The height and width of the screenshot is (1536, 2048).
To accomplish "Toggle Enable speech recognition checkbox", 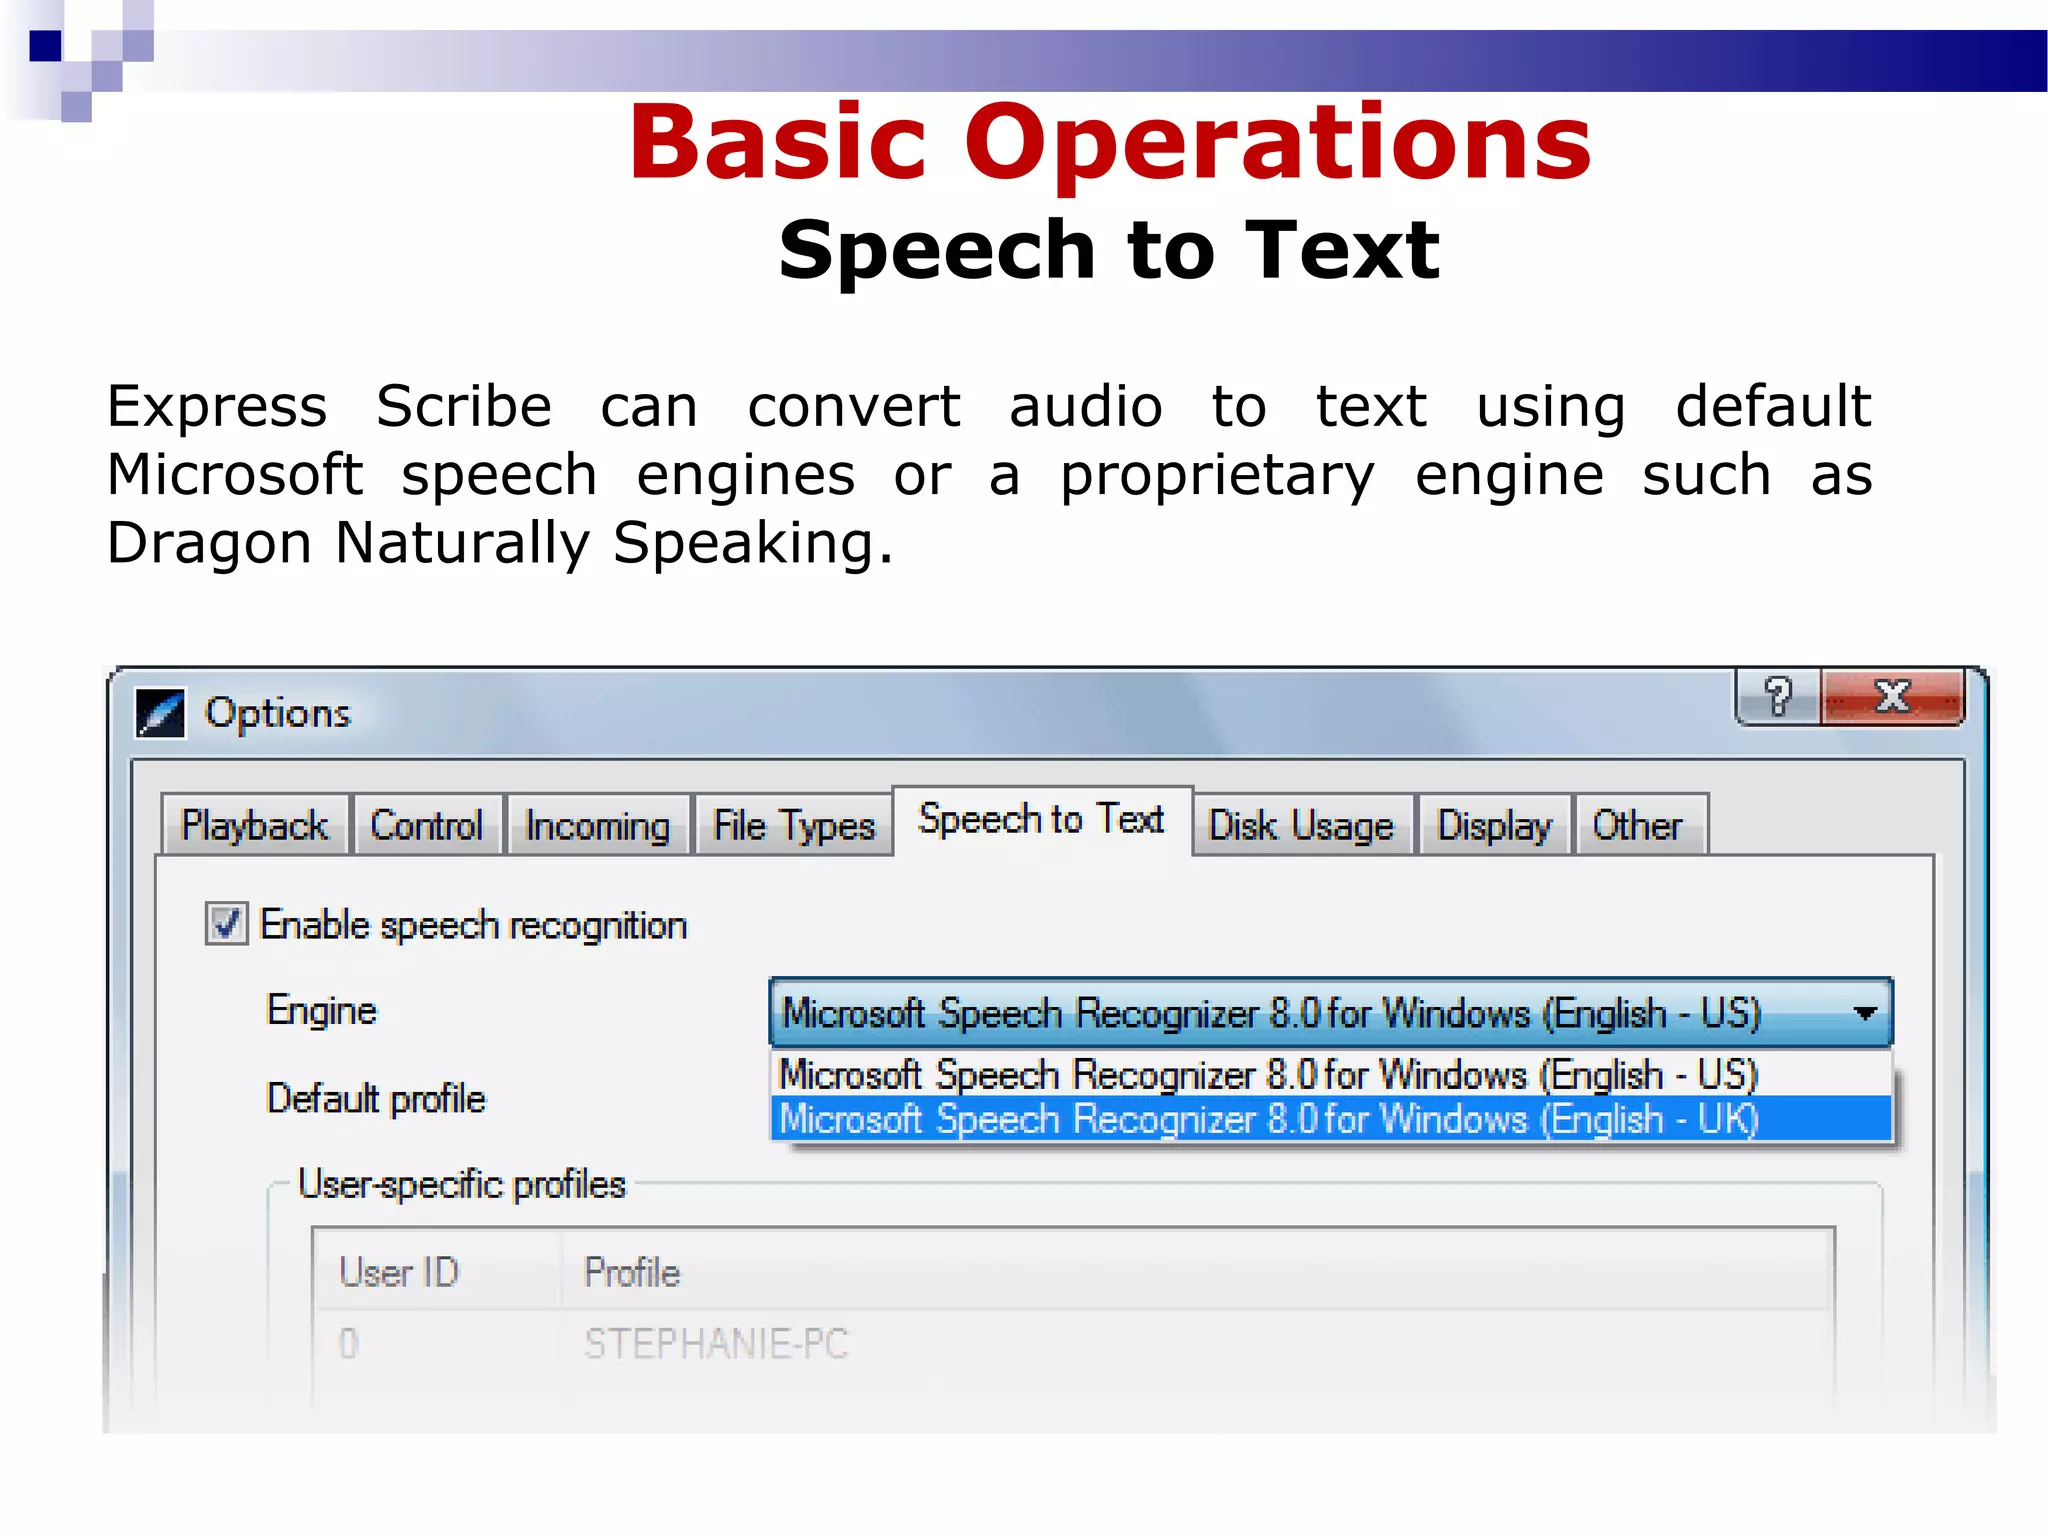I will [x=226, y=923].
